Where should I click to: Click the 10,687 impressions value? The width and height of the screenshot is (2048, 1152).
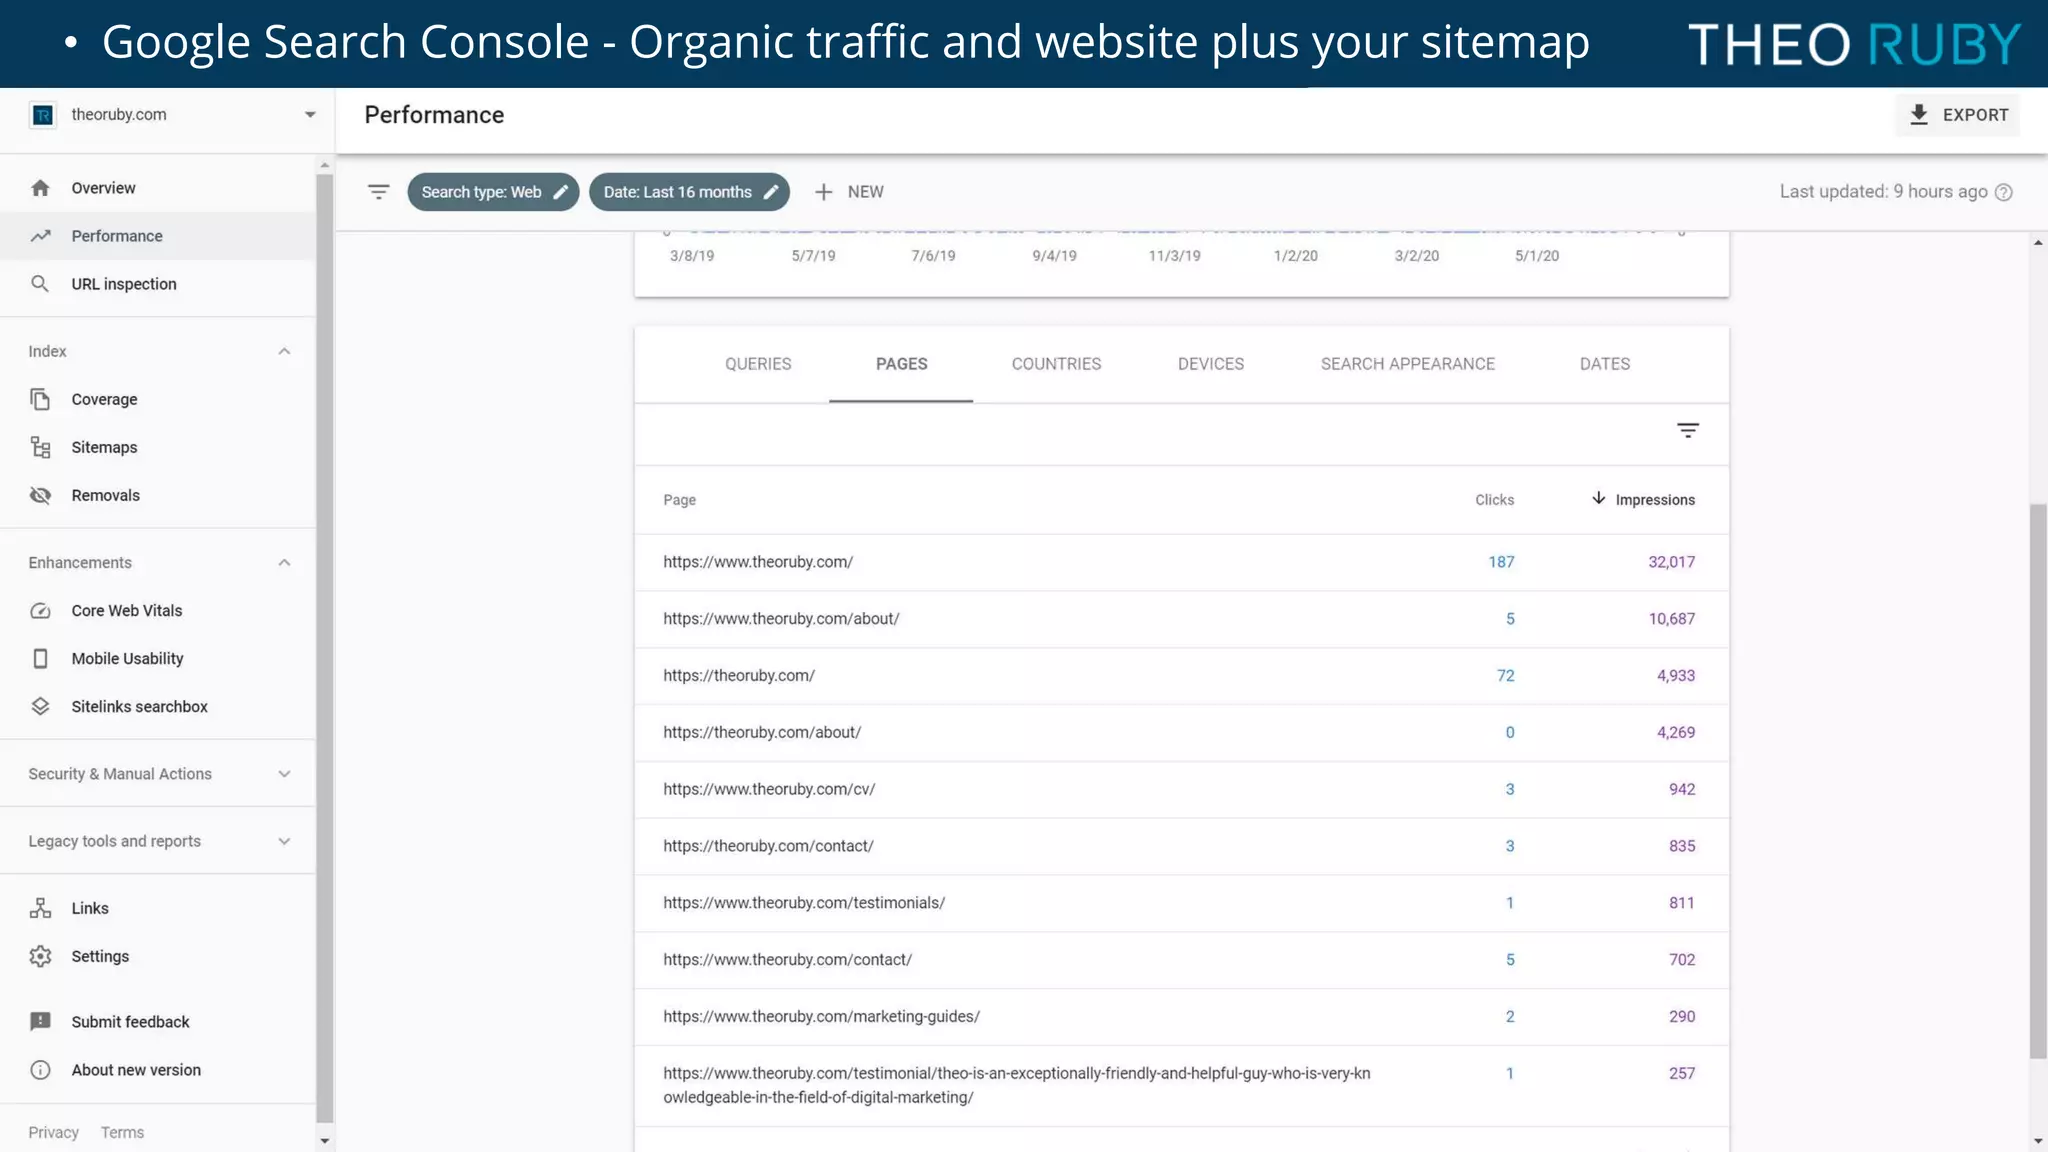pos(1671,619)
